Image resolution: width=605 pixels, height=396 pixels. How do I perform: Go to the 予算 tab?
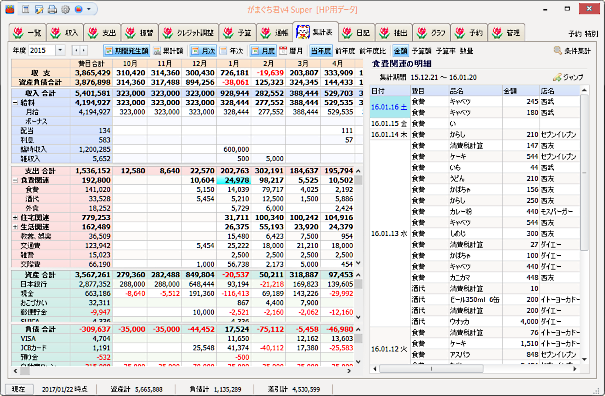(x=237, y=33)
